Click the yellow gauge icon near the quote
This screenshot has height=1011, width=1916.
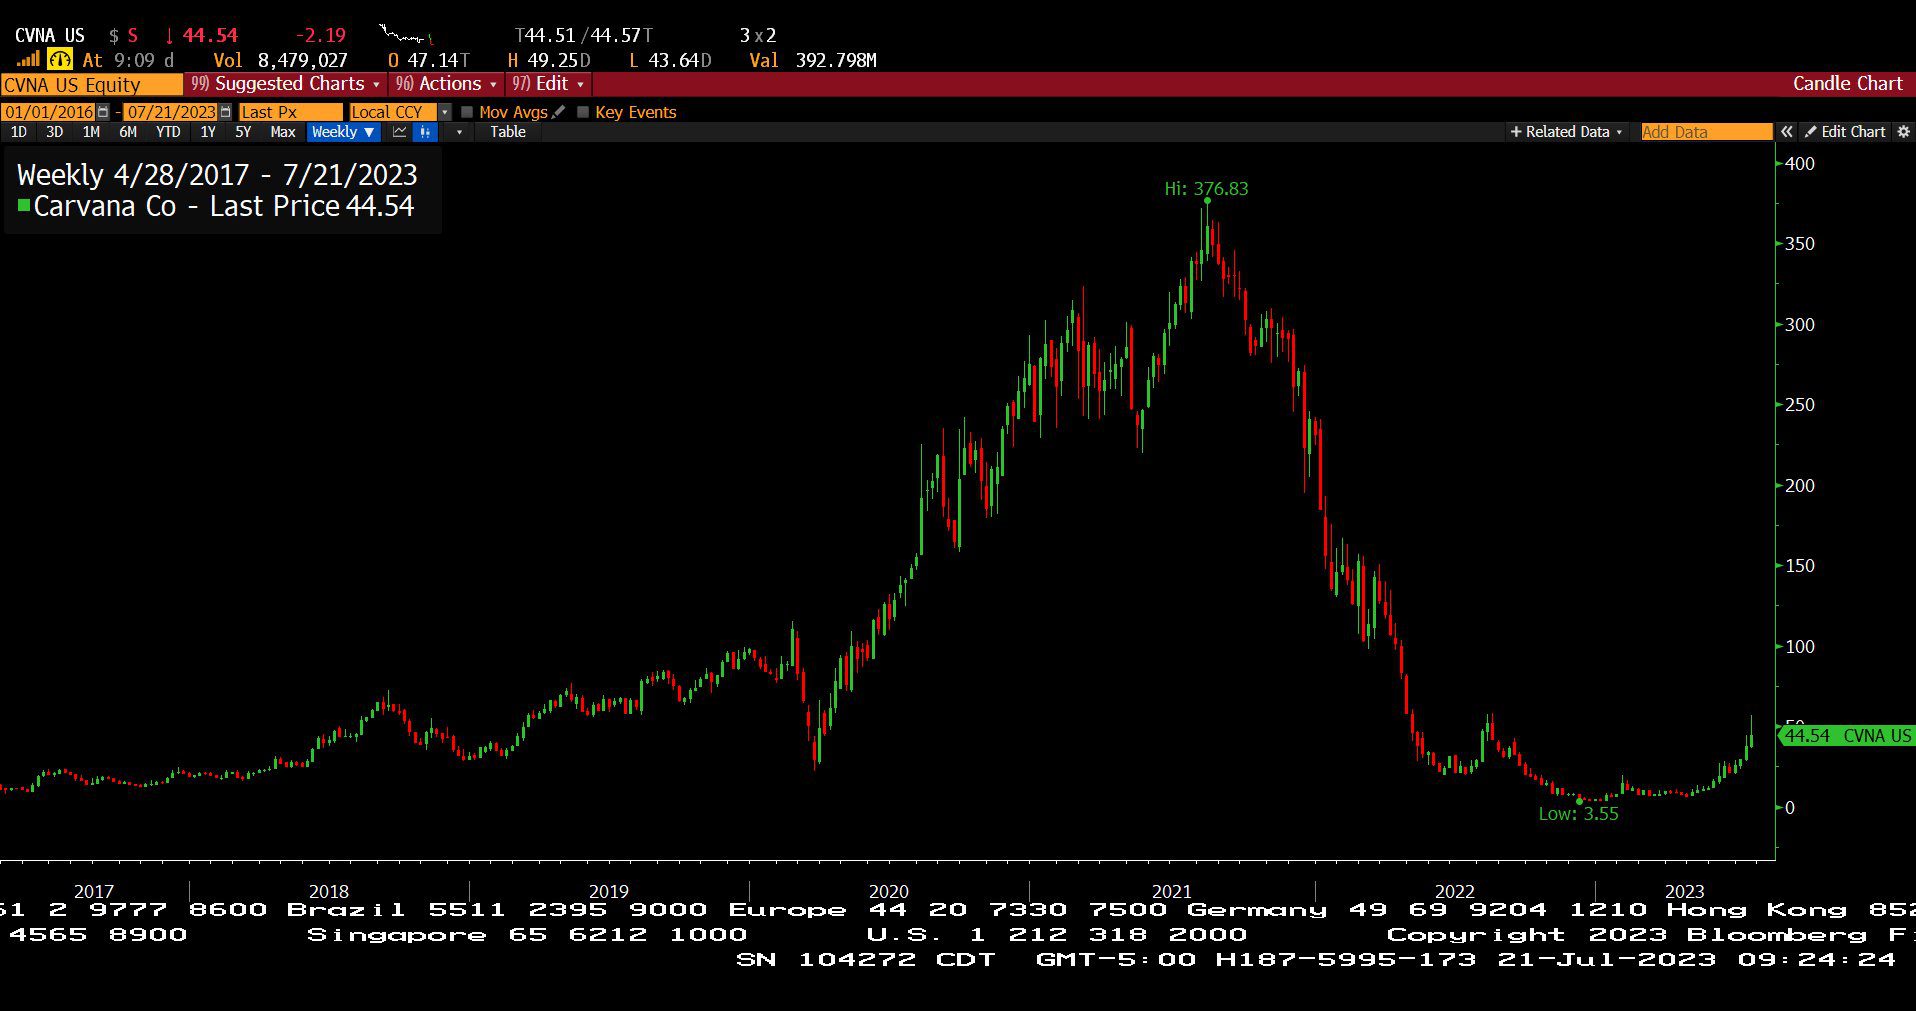(x=60, y=60)
